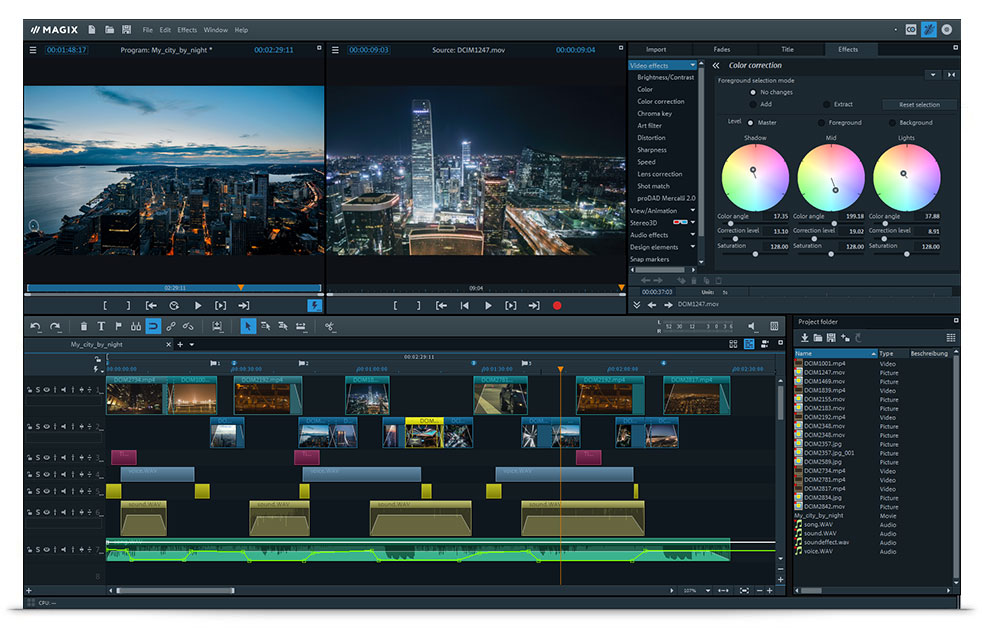
Task: Click the scissors cut icon in the toolbar
Action: 330,326
